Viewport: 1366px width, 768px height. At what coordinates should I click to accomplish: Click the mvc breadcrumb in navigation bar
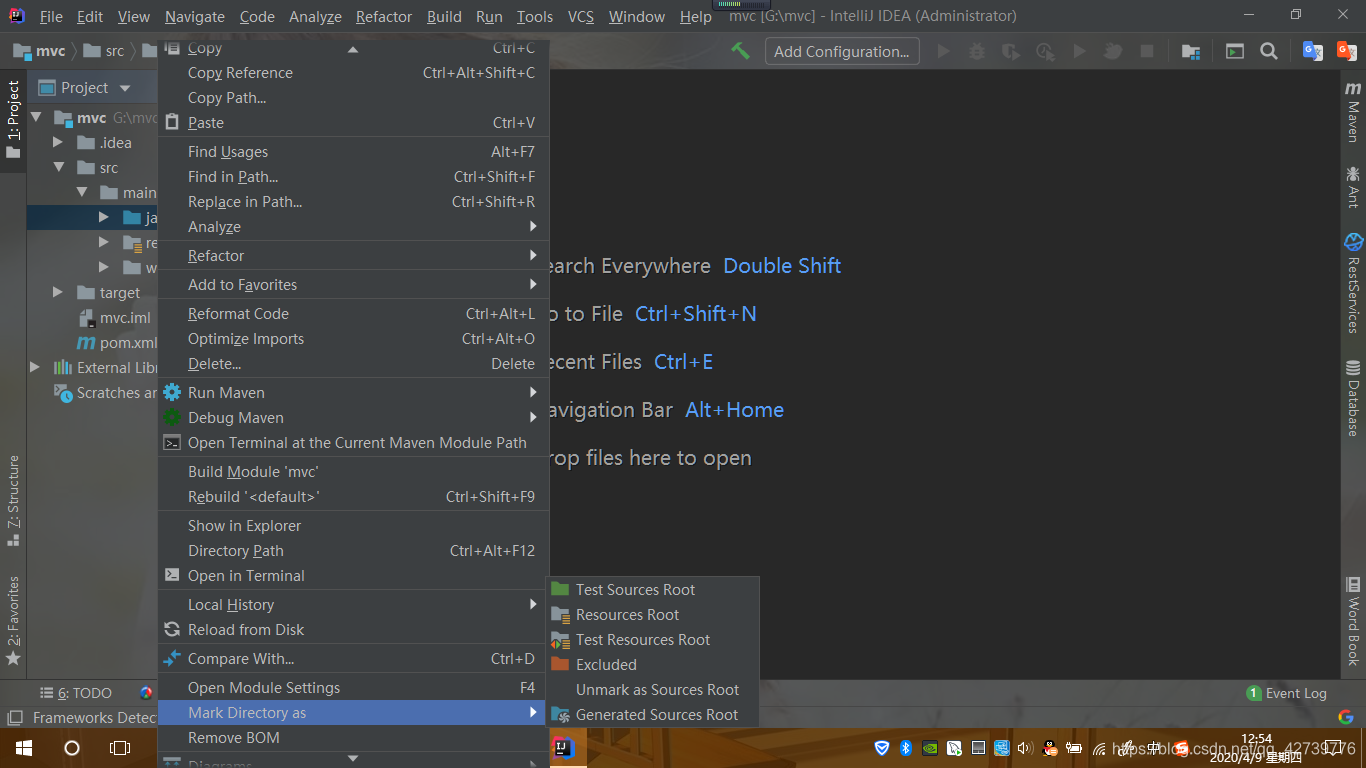pos(40,51)
